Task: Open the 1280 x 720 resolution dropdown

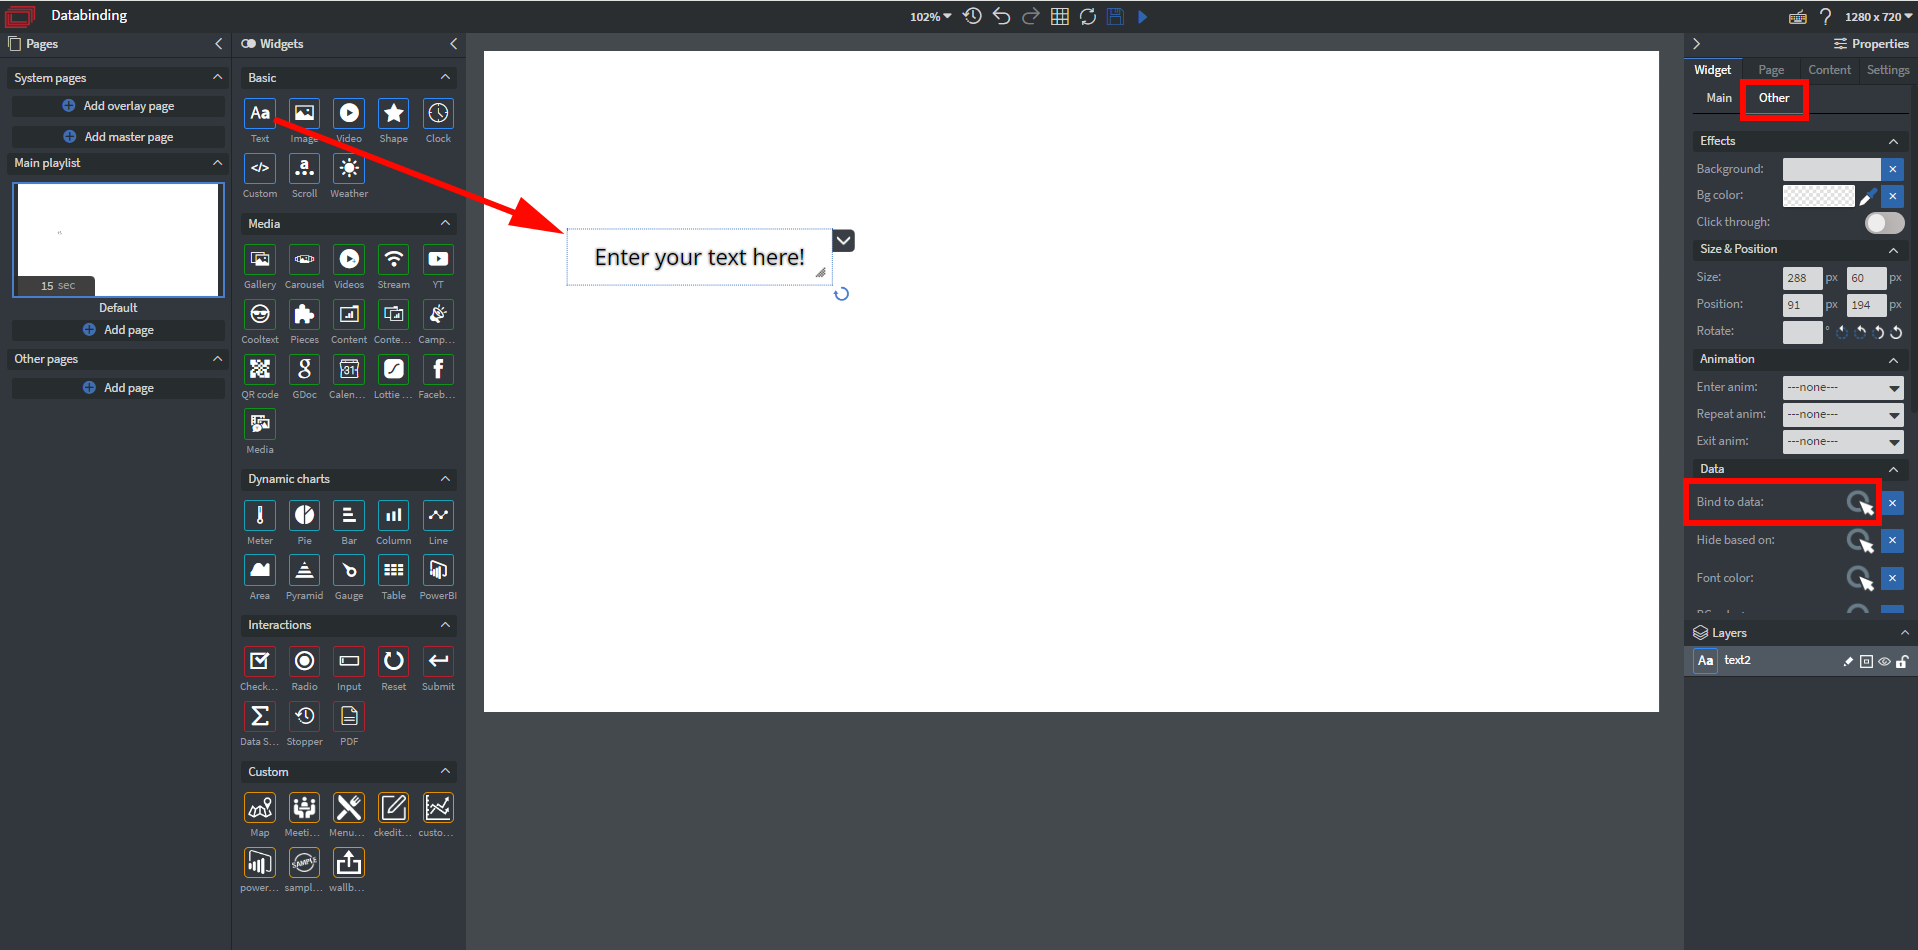Action: 1878,17
